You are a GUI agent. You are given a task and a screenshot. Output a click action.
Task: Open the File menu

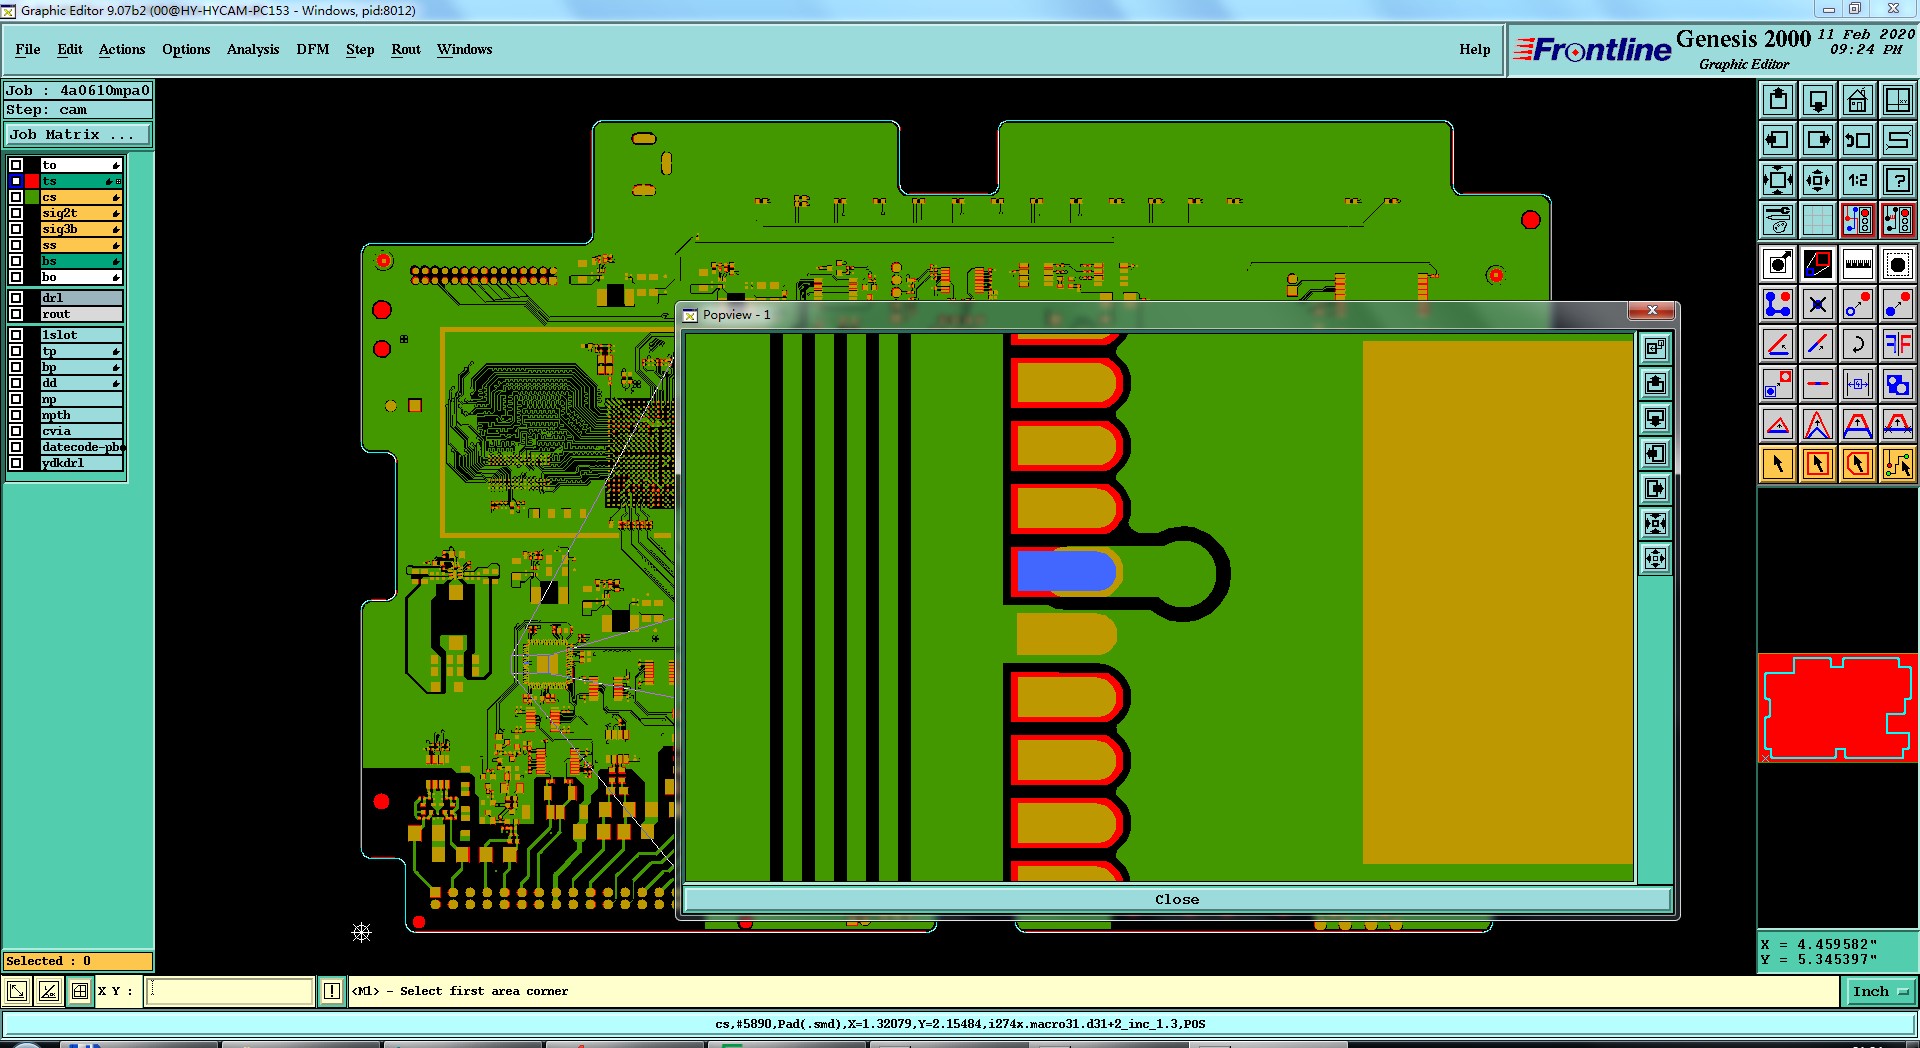(x=28, y=49)
